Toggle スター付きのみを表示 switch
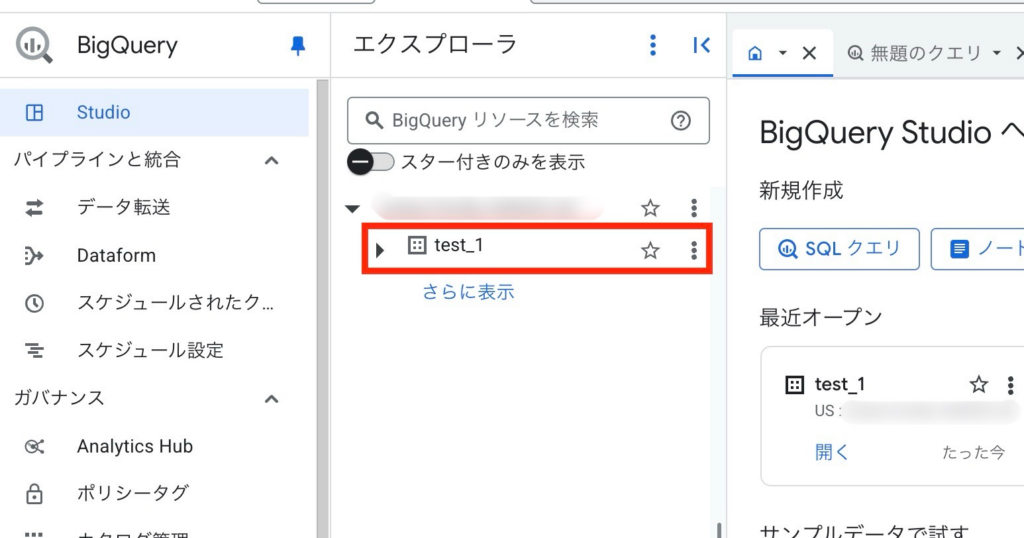The image size is (1024, 538). (x=370, y=161)
